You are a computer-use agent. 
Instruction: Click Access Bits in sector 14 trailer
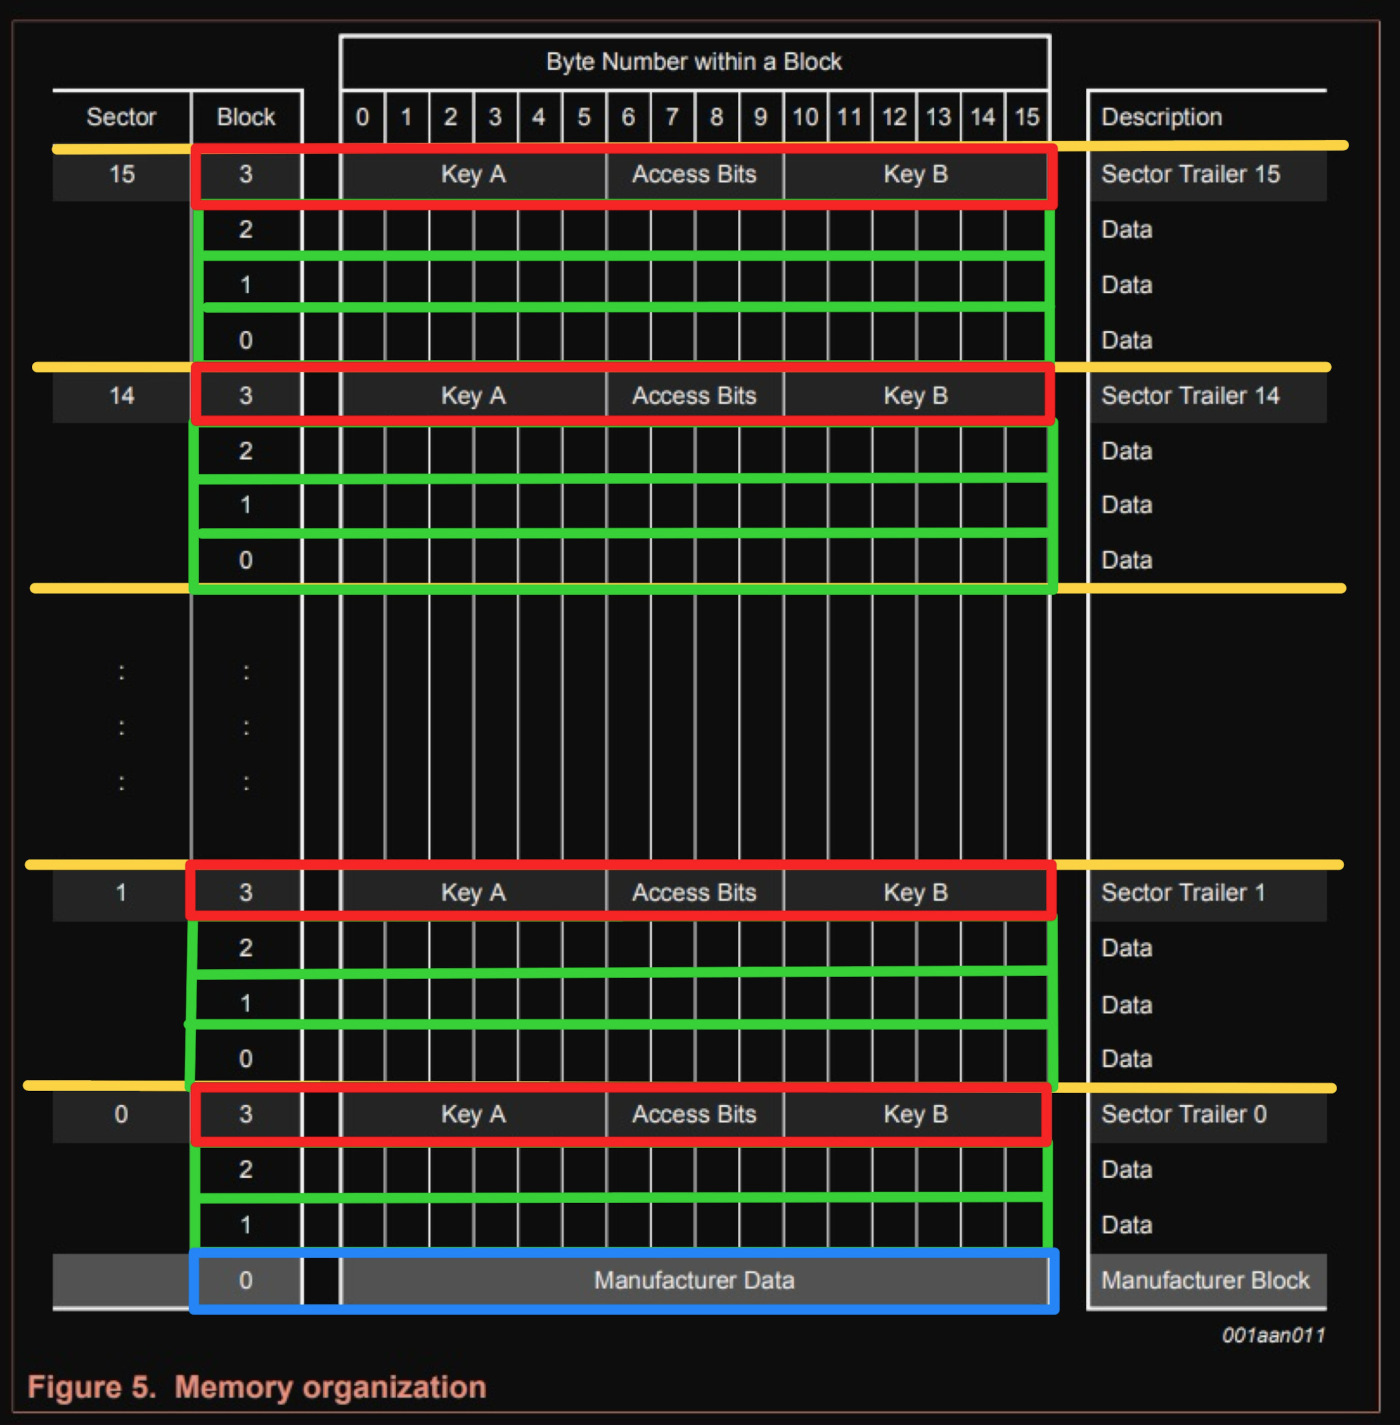click(x=694, y=396)
